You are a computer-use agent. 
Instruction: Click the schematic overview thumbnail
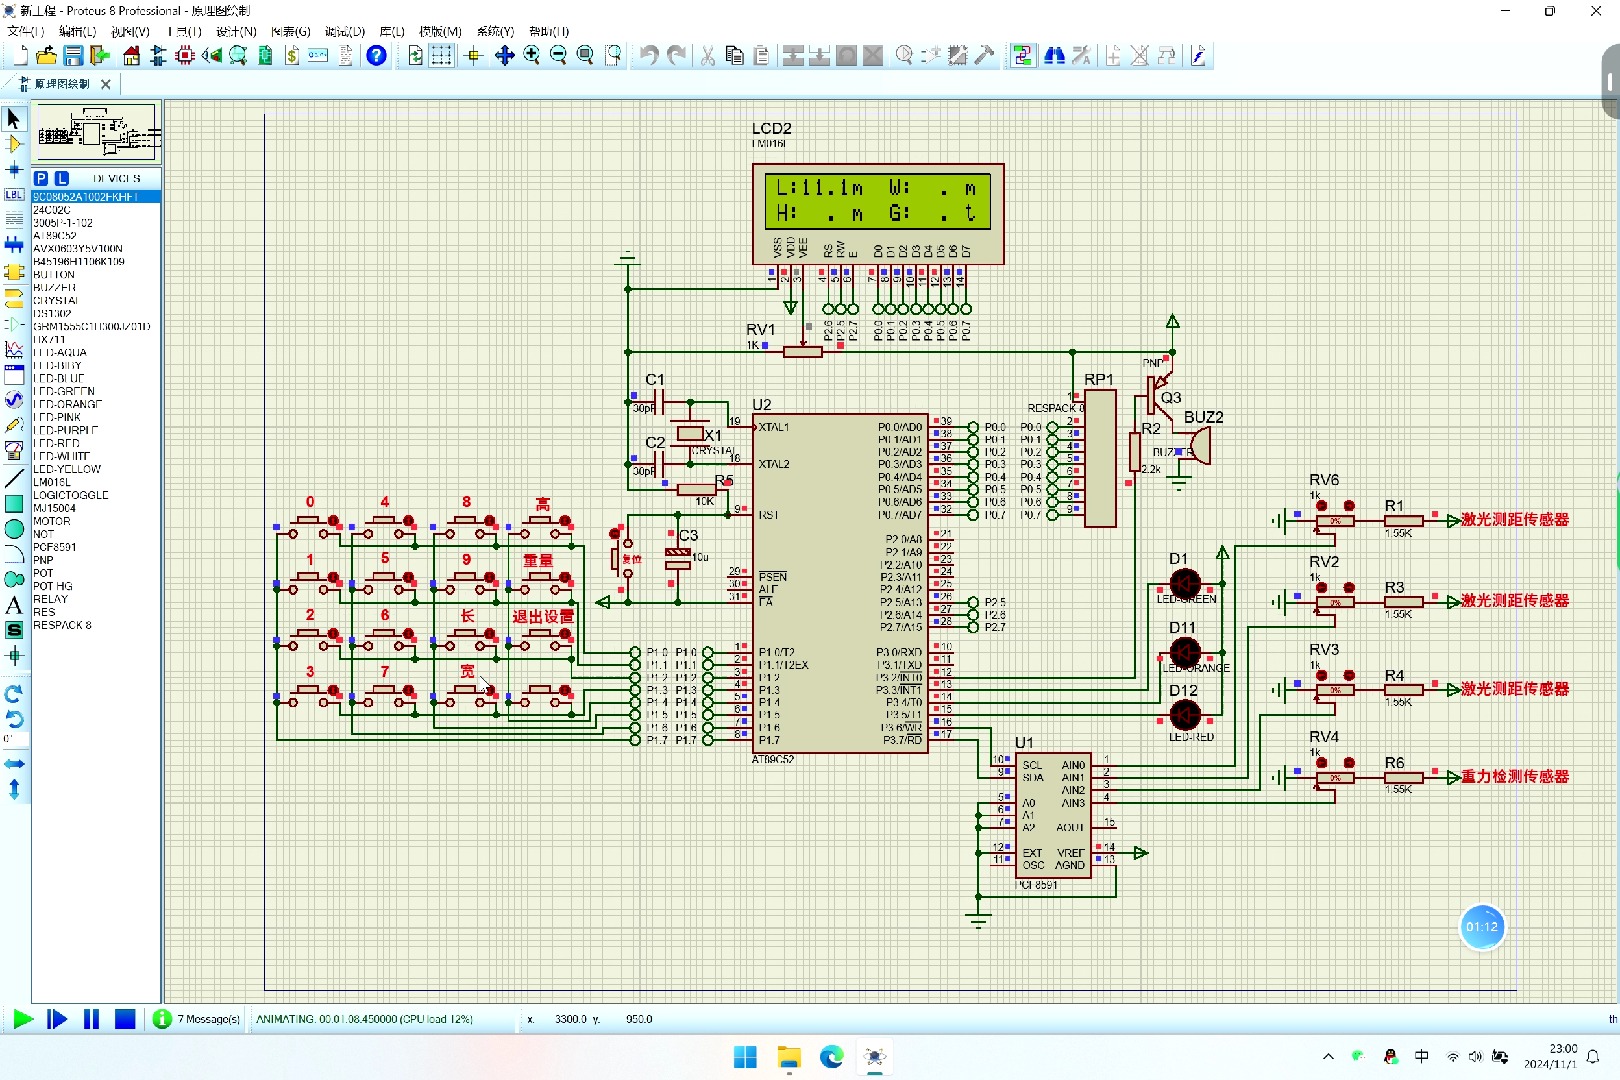click(97, 133)
